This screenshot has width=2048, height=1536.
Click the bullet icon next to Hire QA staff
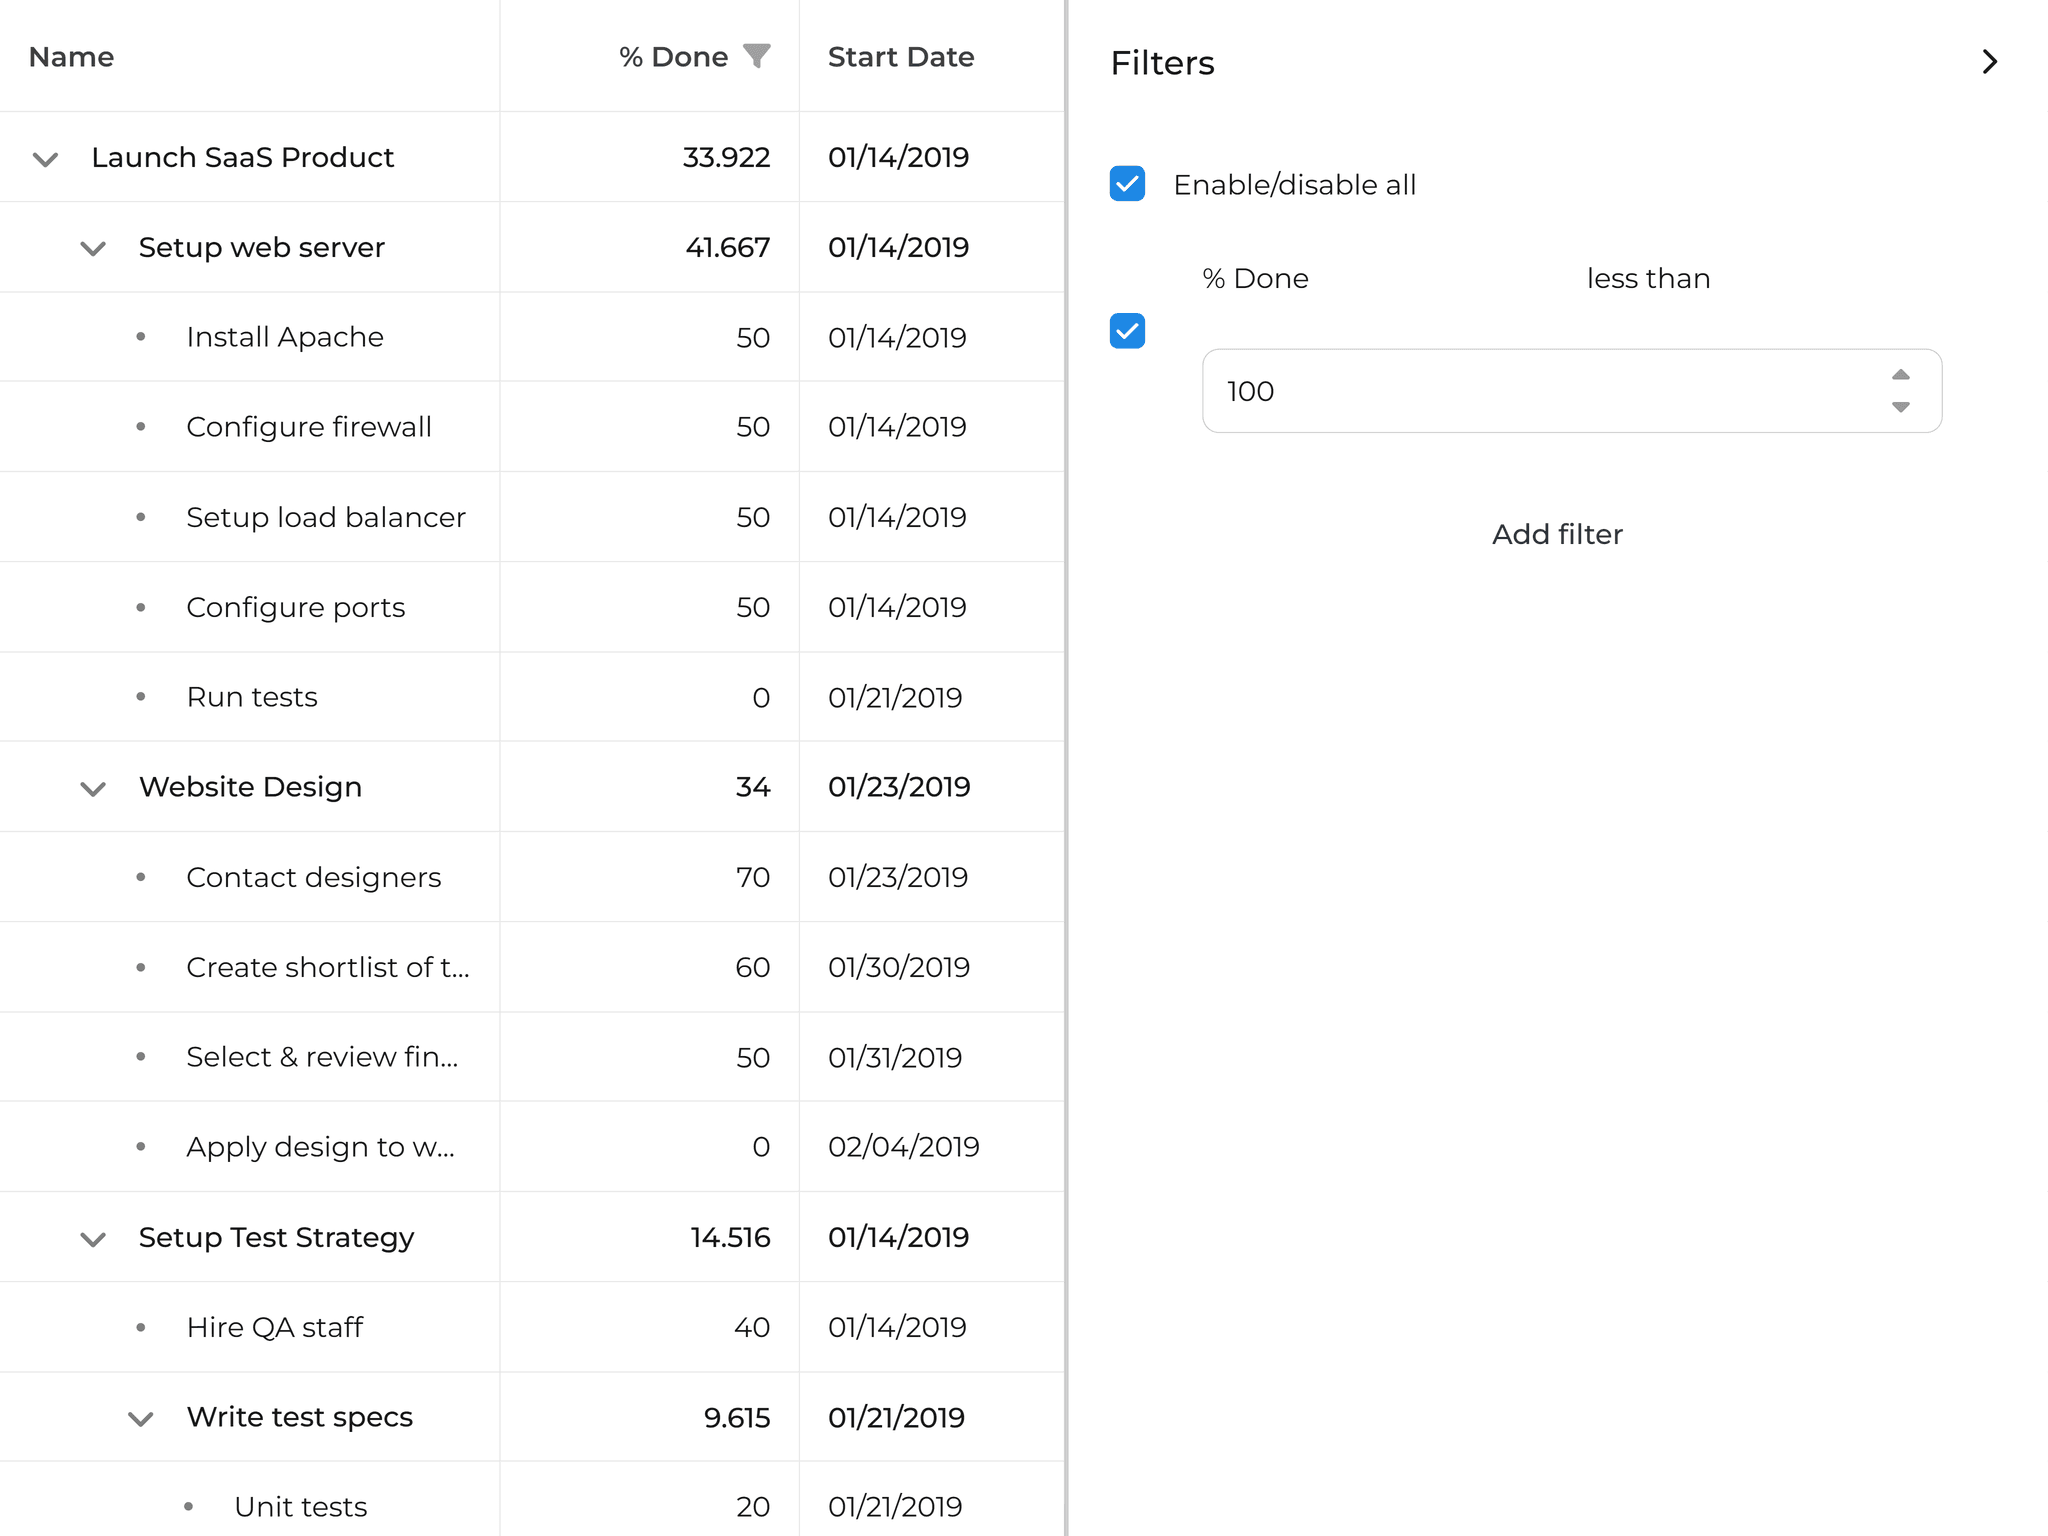(x=141, y=1327)
